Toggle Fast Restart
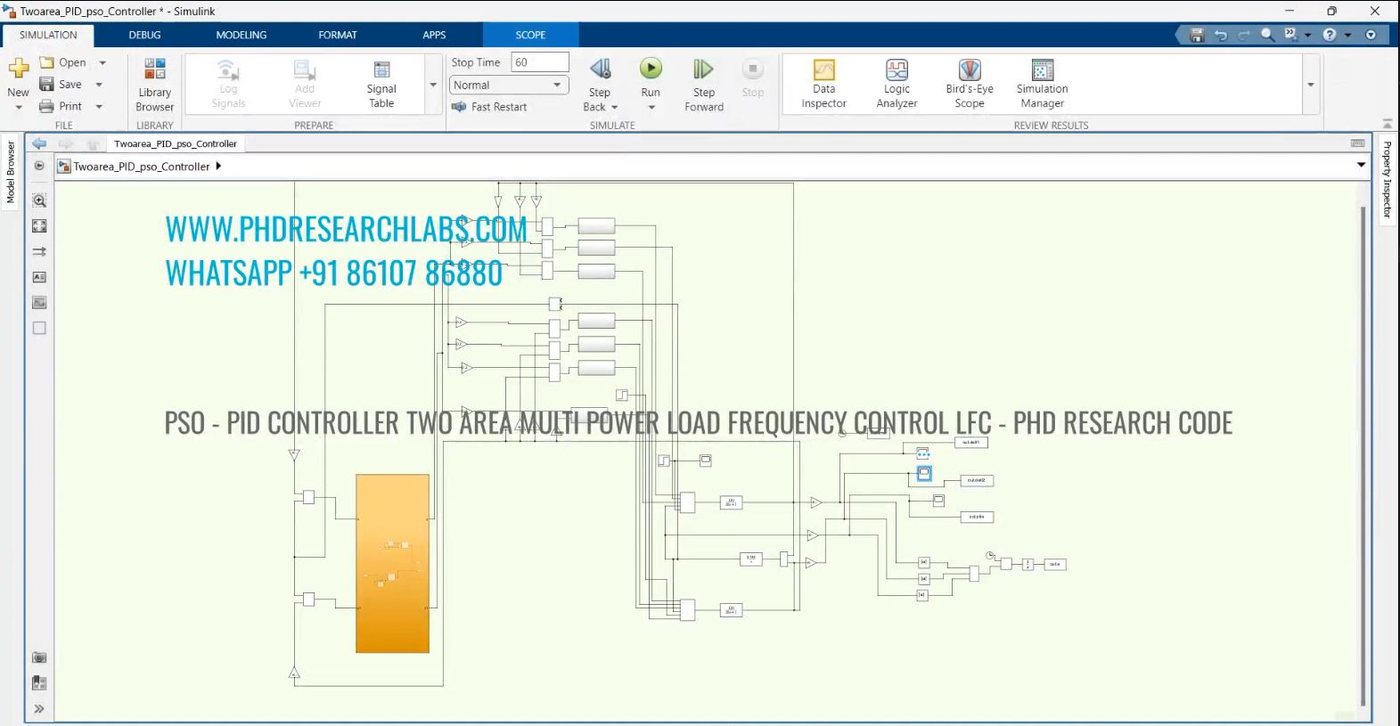The image size is (1400, 726). pos(489,107)
